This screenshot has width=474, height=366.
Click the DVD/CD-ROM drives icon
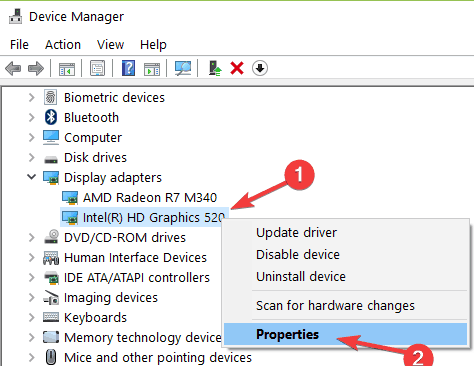[51, 237]
